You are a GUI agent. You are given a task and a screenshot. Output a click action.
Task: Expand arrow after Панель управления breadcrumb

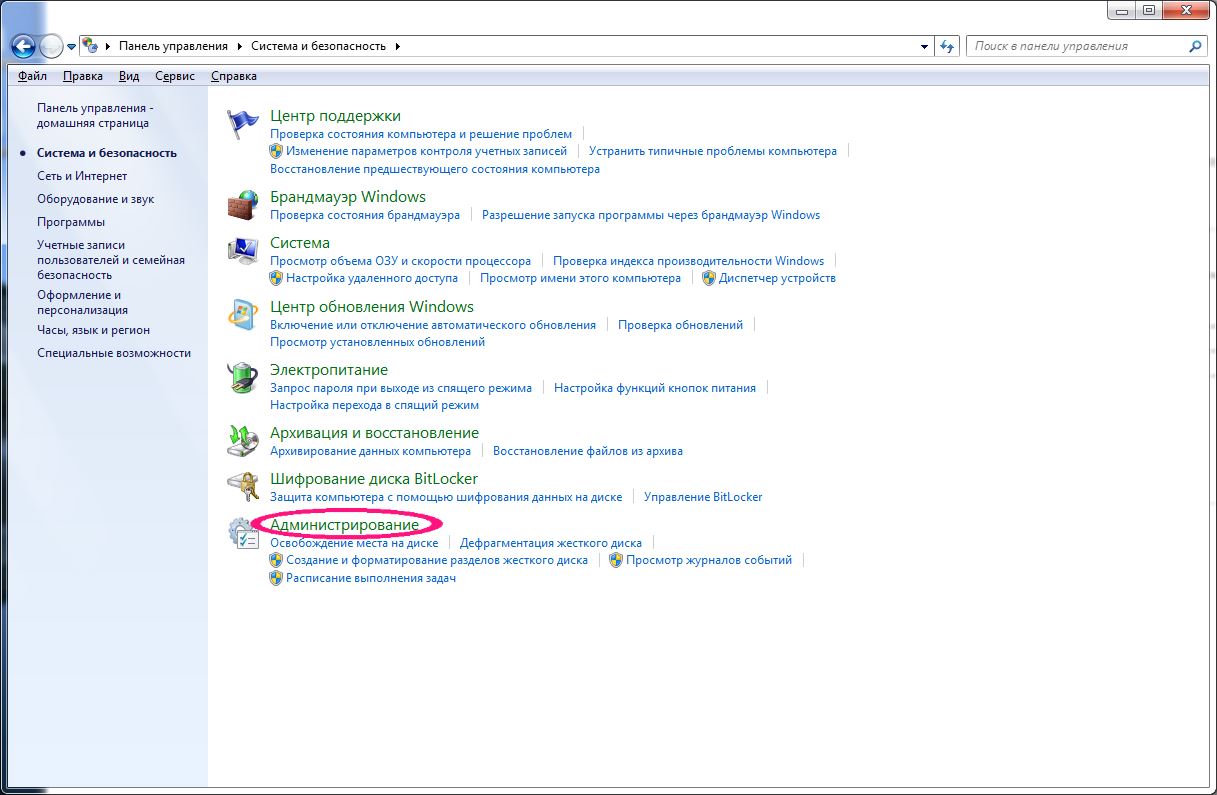point(238,46)
